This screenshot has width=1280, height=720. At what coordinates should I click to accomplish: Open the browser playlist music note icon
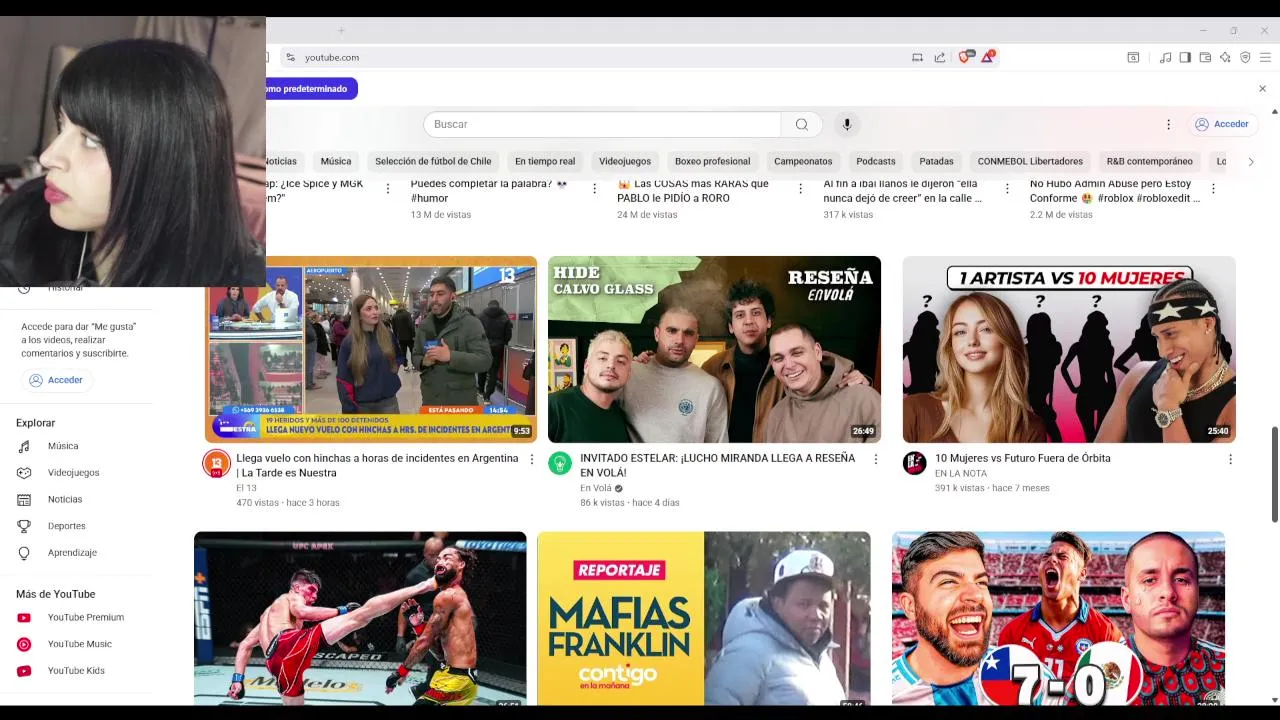coord(1165,57)
